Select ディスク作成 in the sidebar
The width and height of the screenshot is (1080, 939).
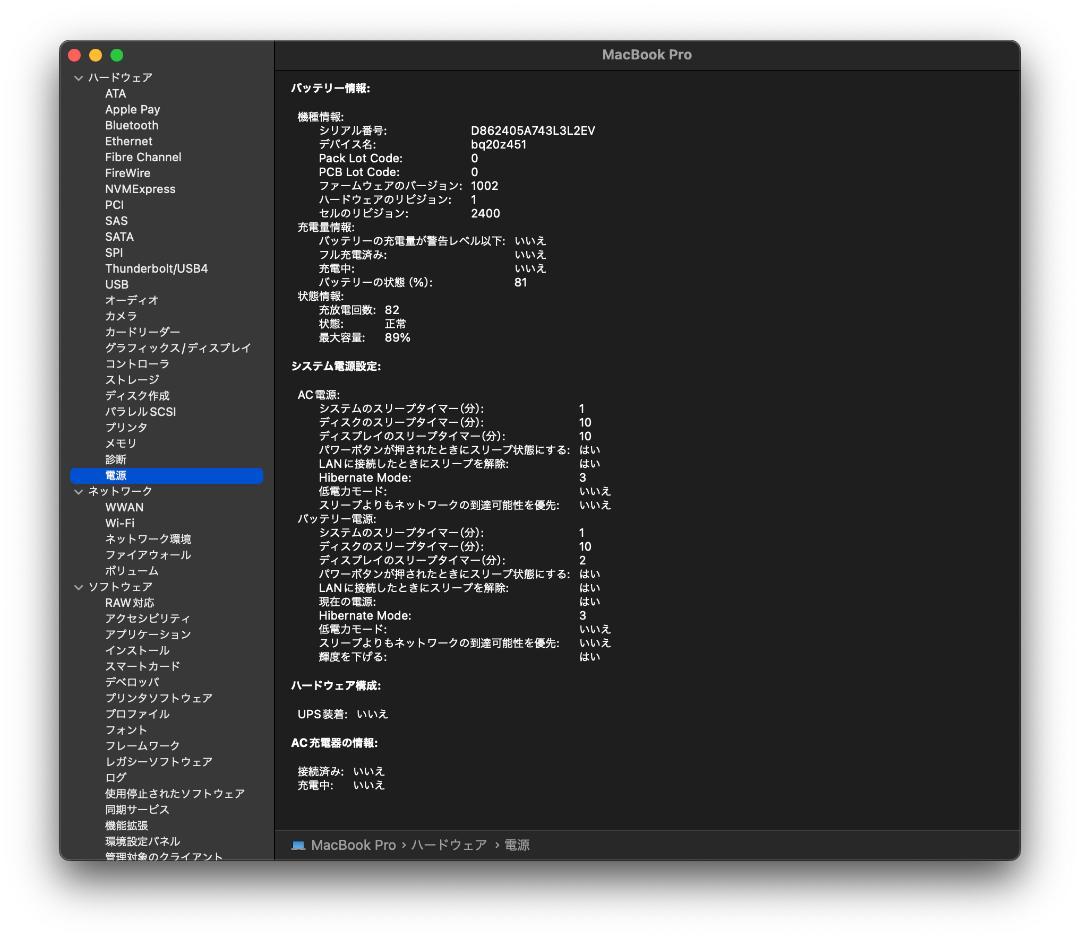[137, 395]
